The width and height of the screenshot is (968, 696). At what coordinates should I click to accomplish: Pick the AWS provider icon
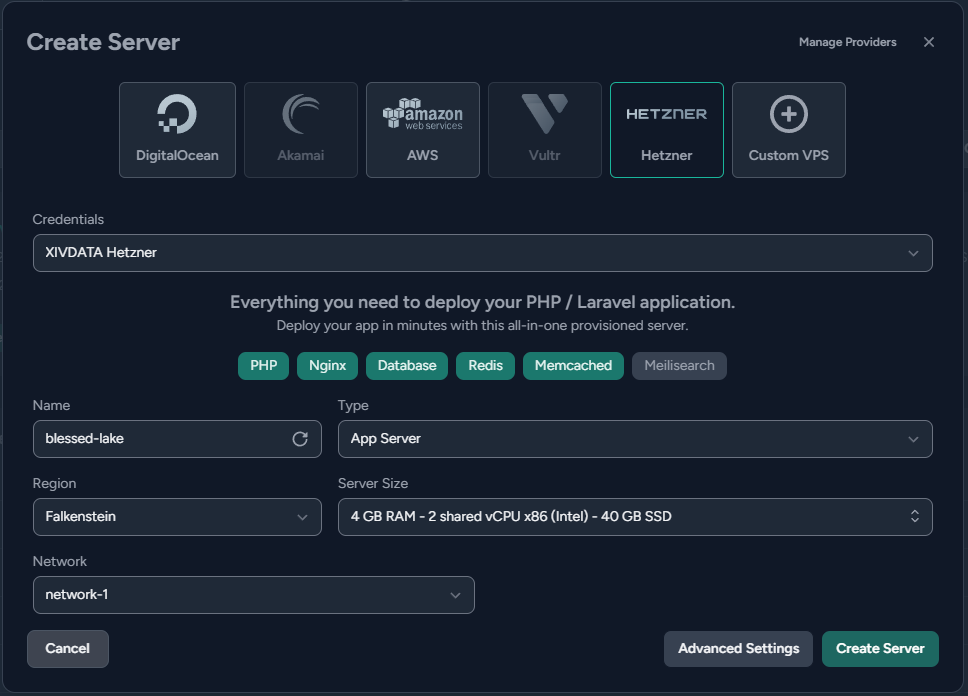point(422,115)
